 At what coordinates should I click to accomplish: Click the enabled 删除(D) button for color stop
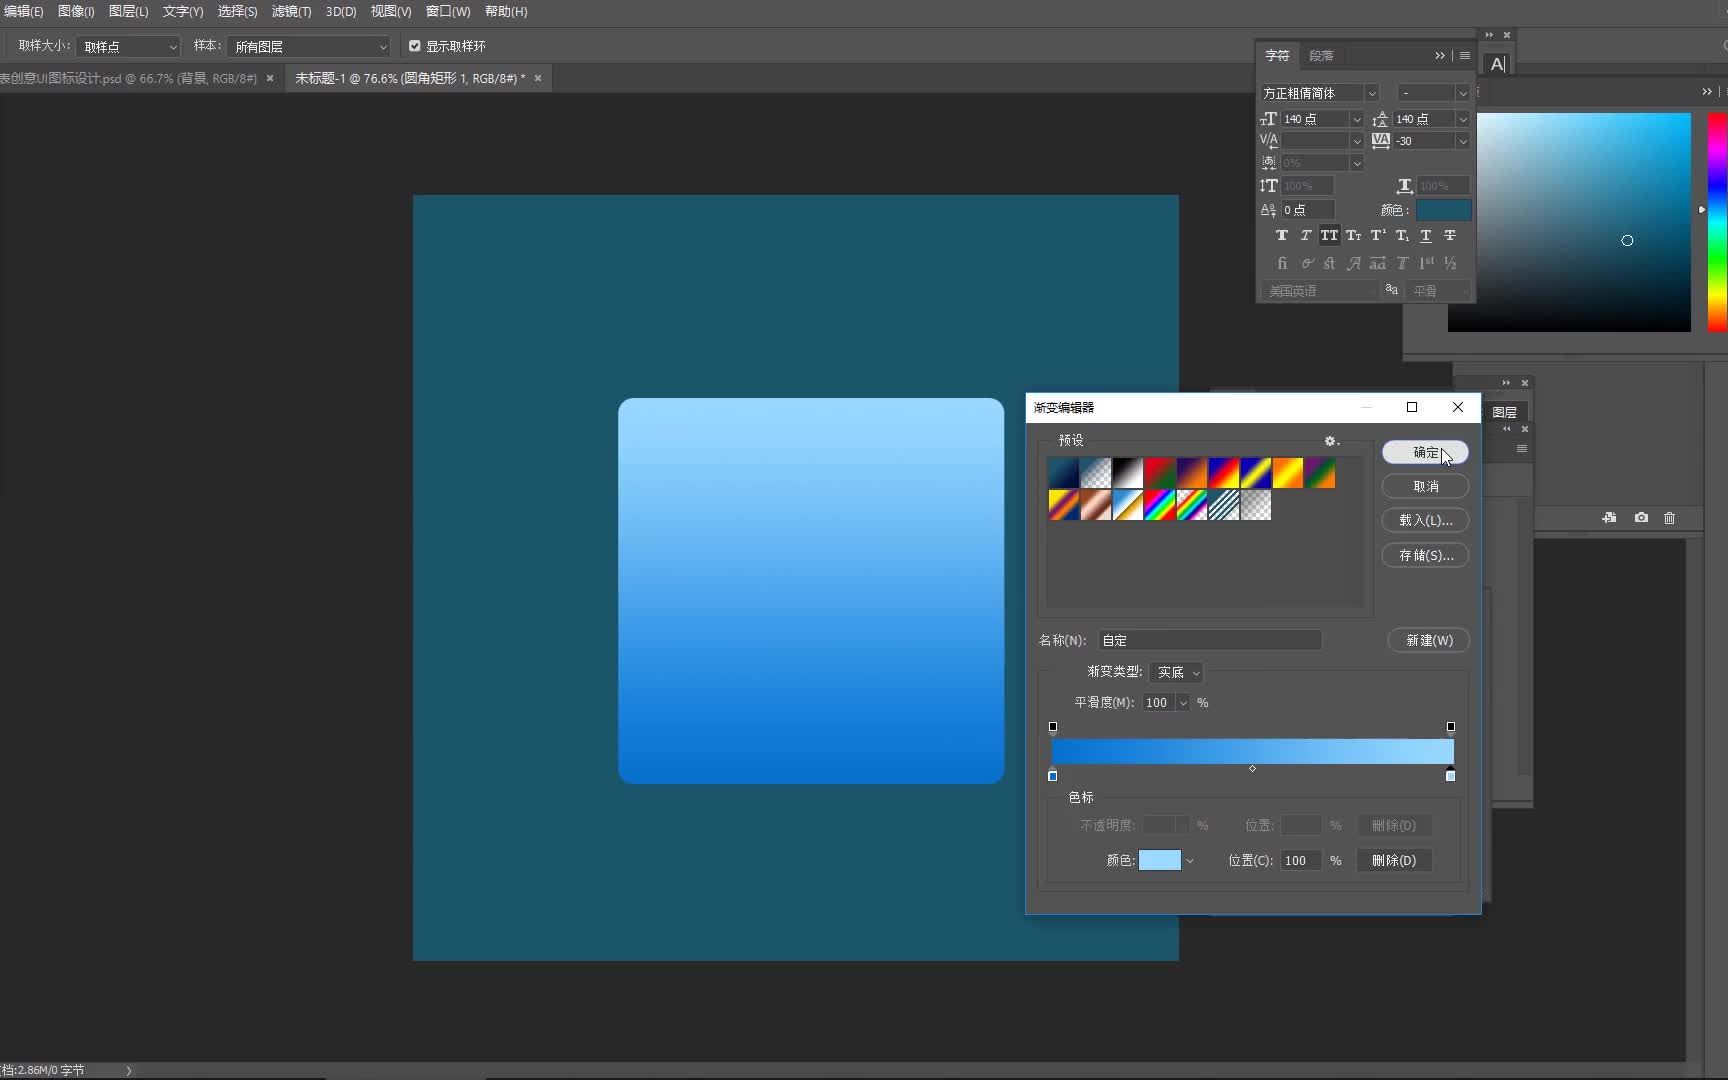[x=1394, y=861]
